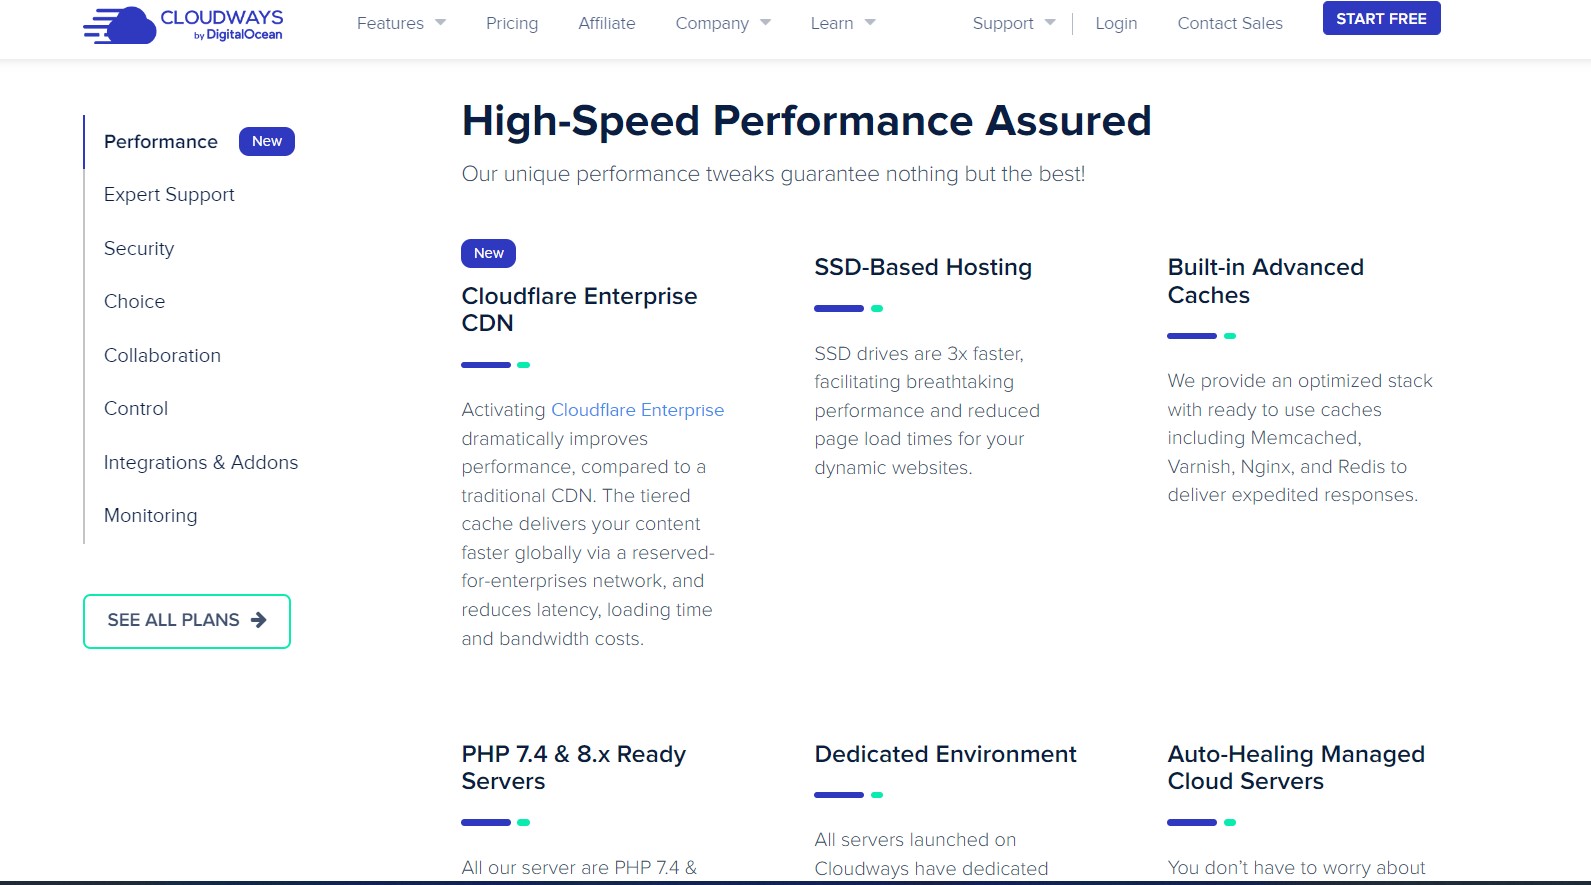Expand the Learn dropdown arrow
Viewport: 1591px width, 885px height.
pyautogui.click(x=870, y=22)
